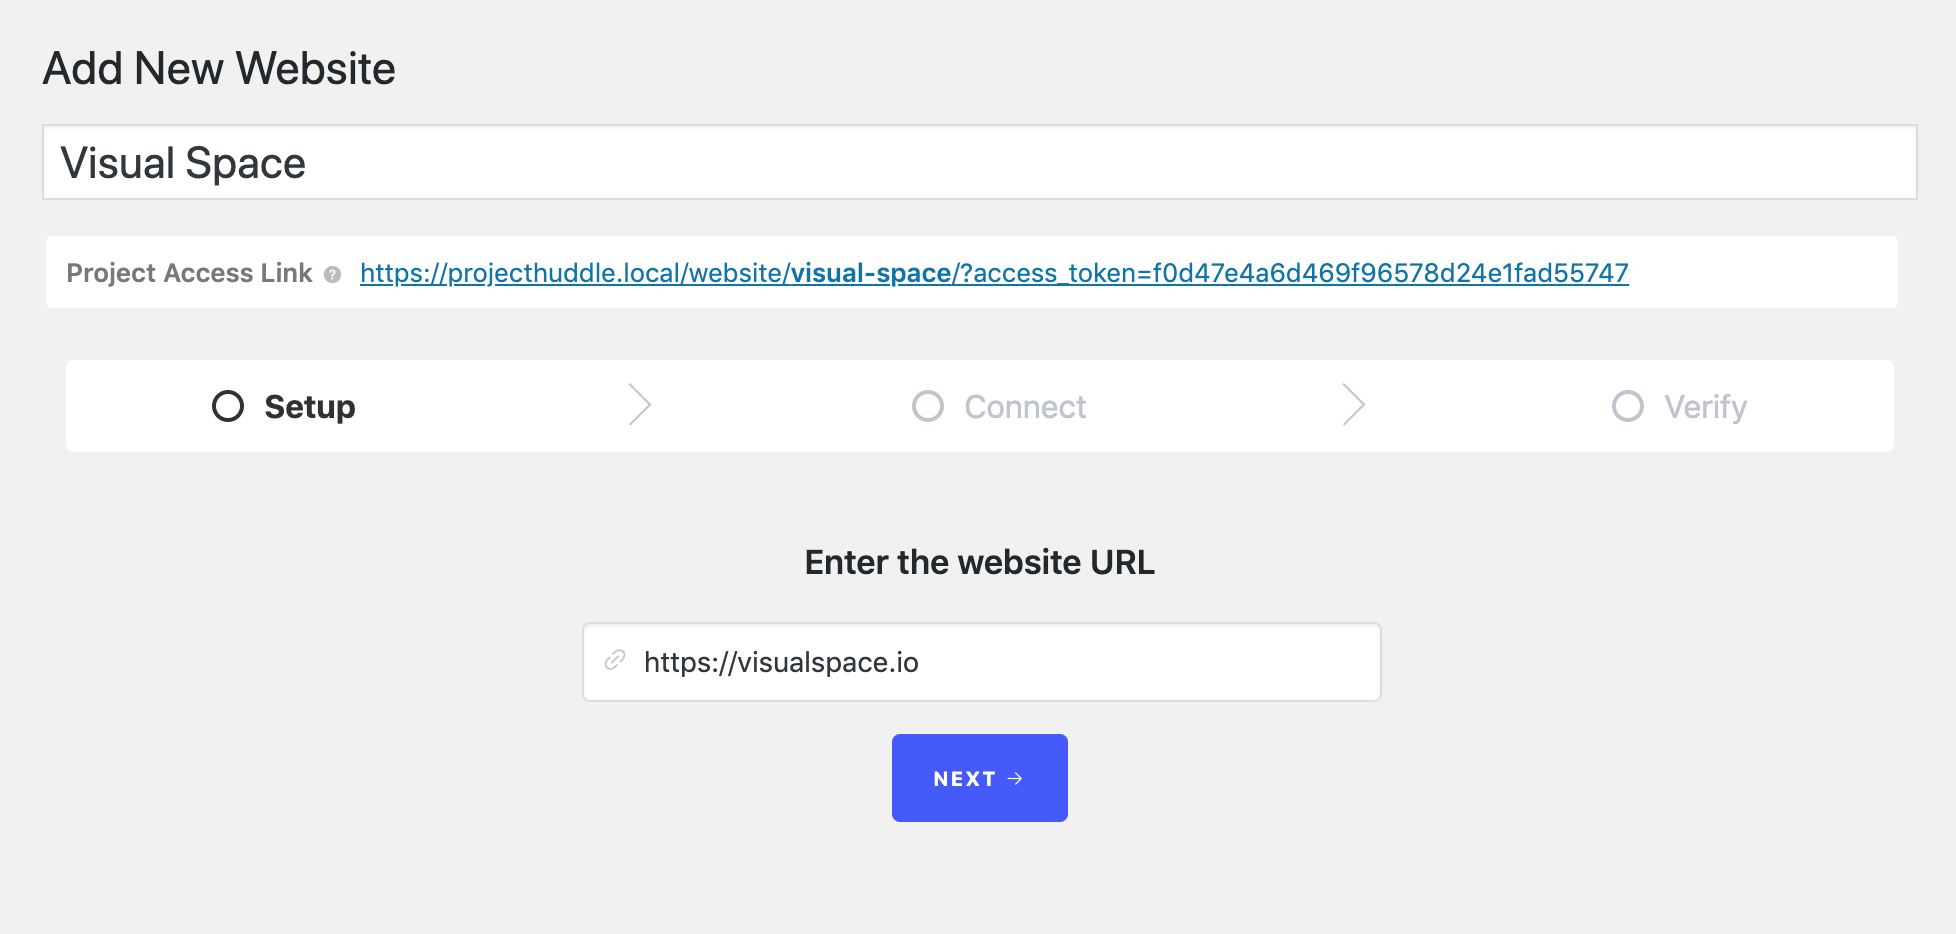The image size is (1956, 934).
Task: Click the chain link icon in URL field
Action: (615, 660)
